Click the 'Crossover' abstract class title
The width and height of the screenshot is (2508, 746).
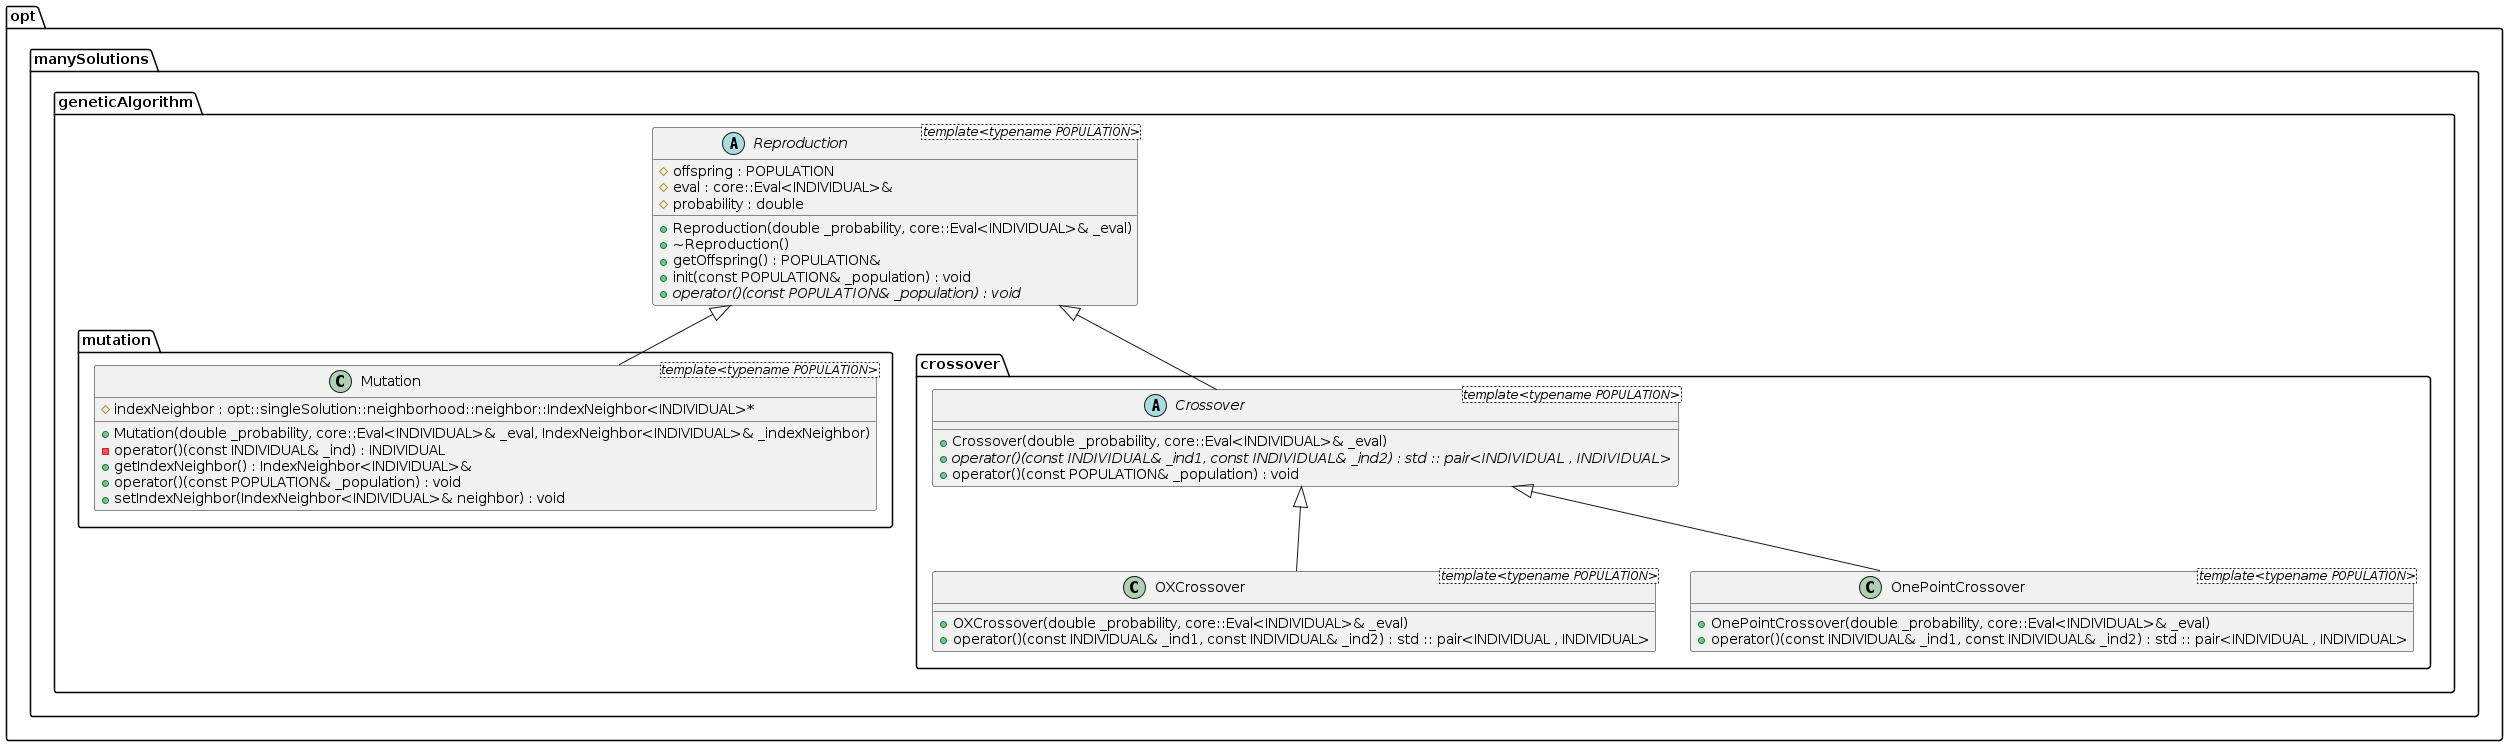(x=1209, y=405)
